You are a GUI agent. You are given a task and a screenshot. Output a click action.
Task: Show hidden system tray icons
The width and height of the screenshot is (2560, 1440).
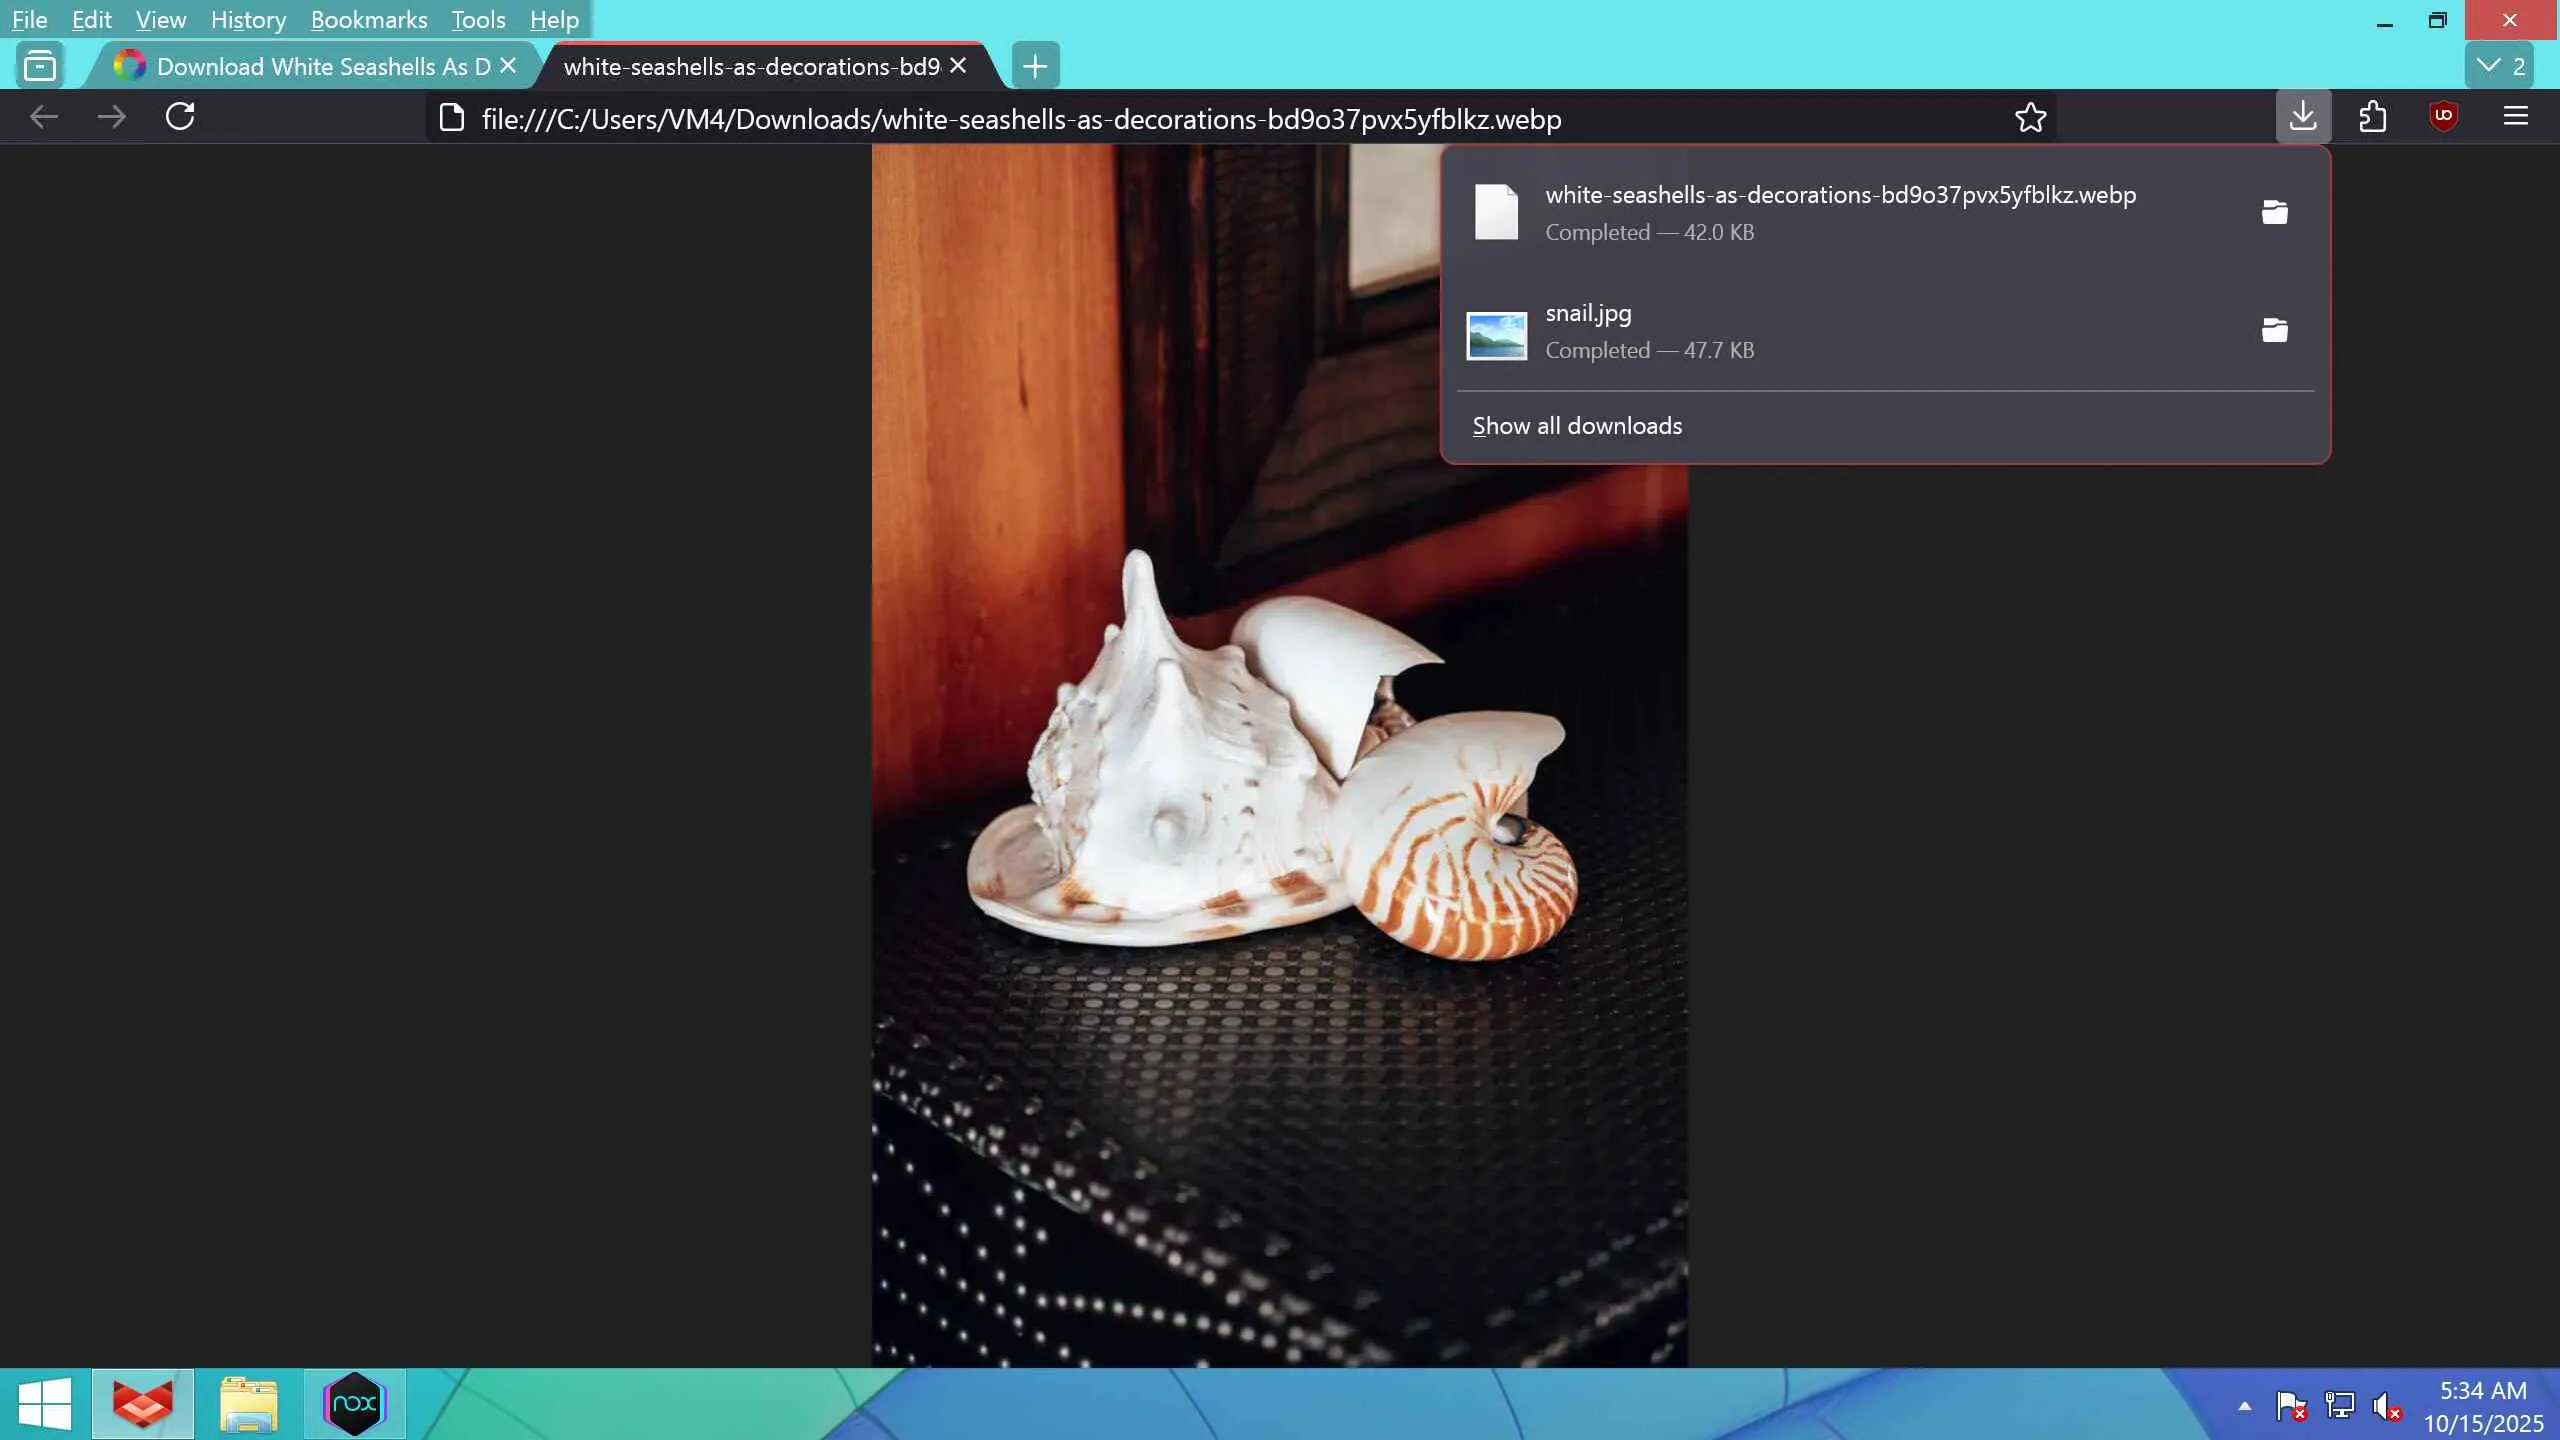[x=2244, y=1406]
